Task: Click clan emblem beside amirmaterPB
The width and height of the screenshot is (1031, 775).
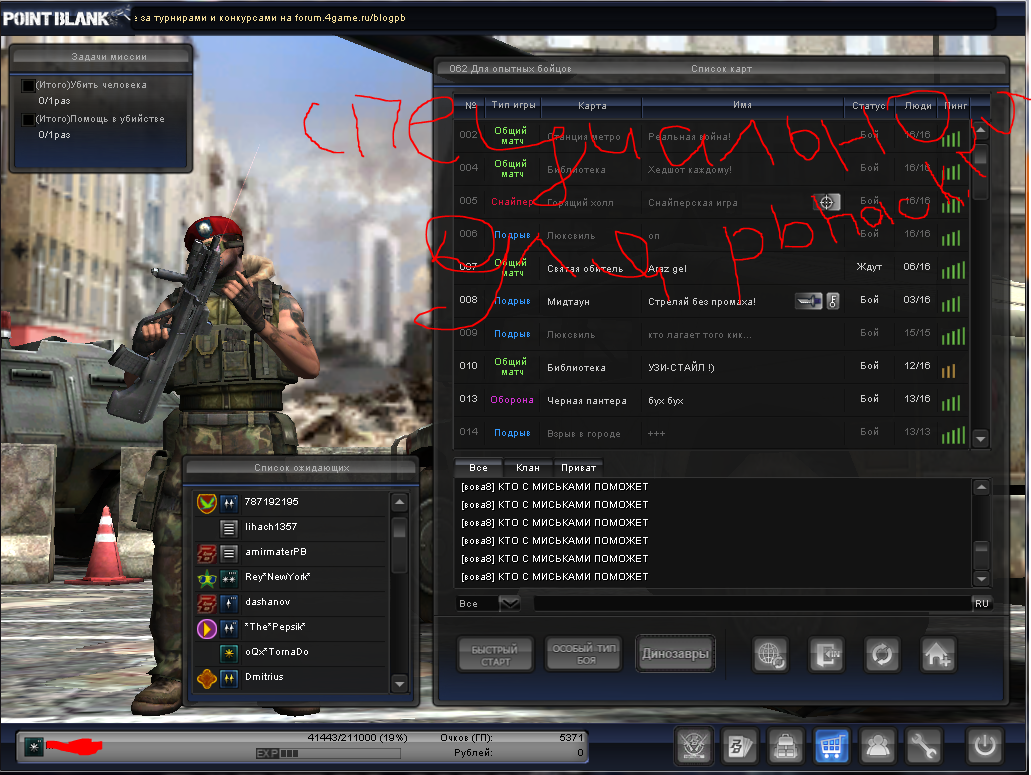Action: tap(206, 553)
